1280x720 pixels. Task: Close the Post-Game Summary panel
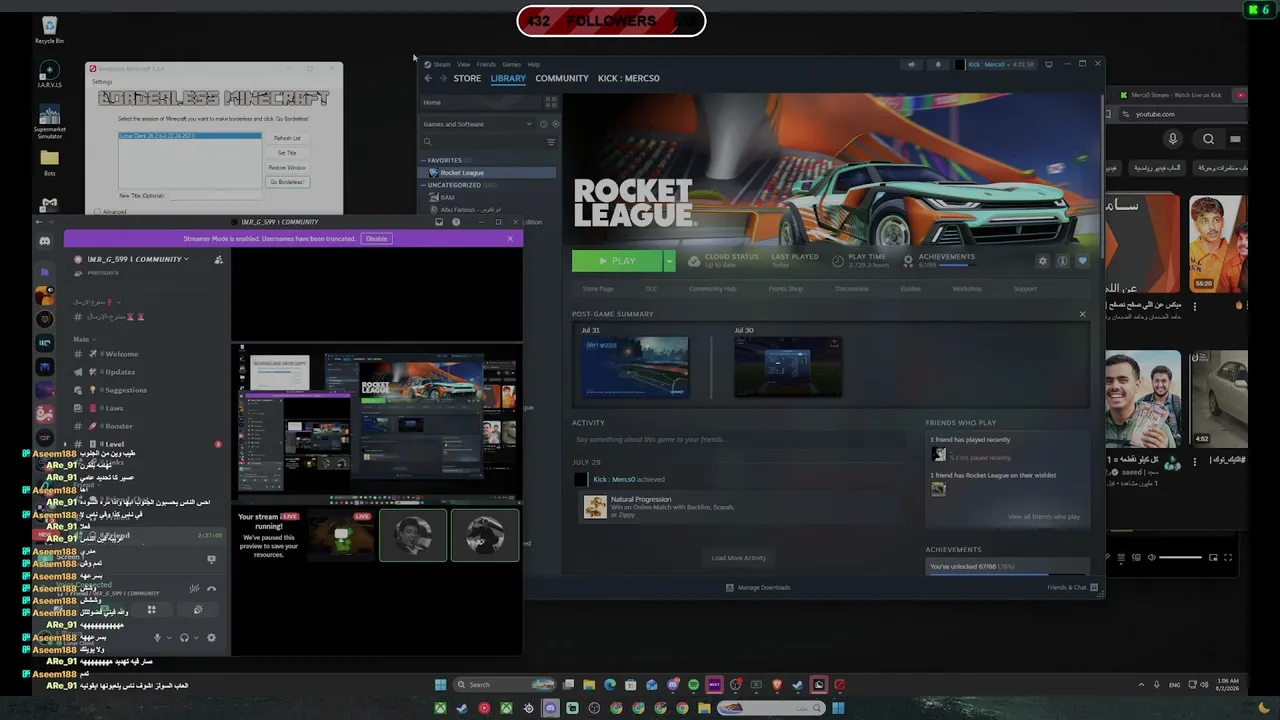pos(1082,314)
